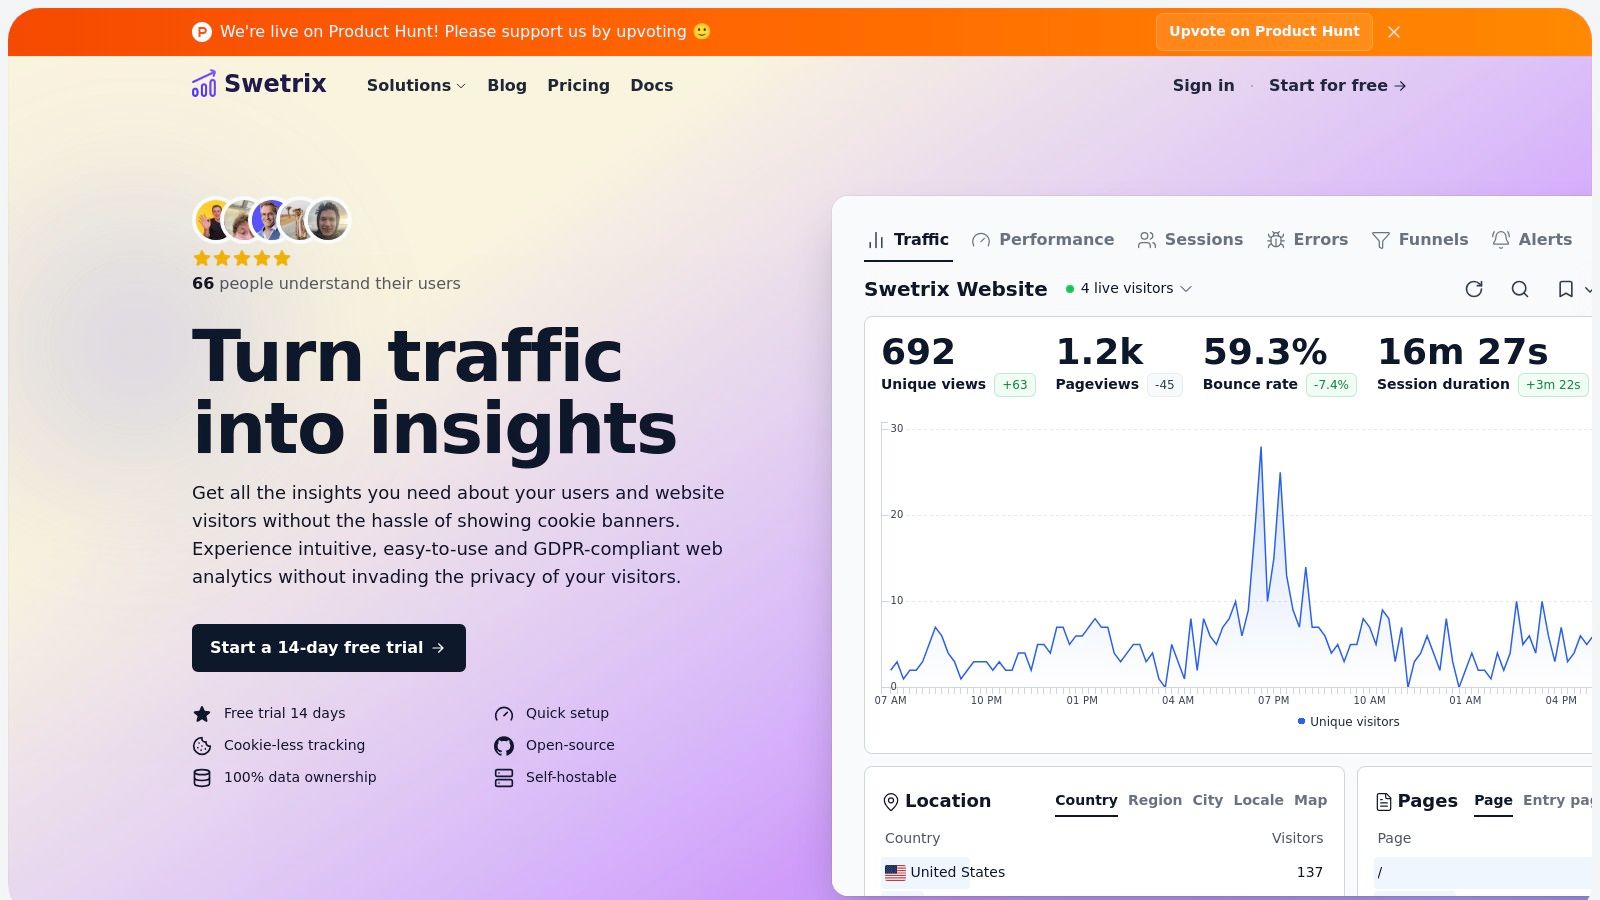Go to the Pricing page
The height and width of the screenshot is (900, 1600).
(578, 86)
